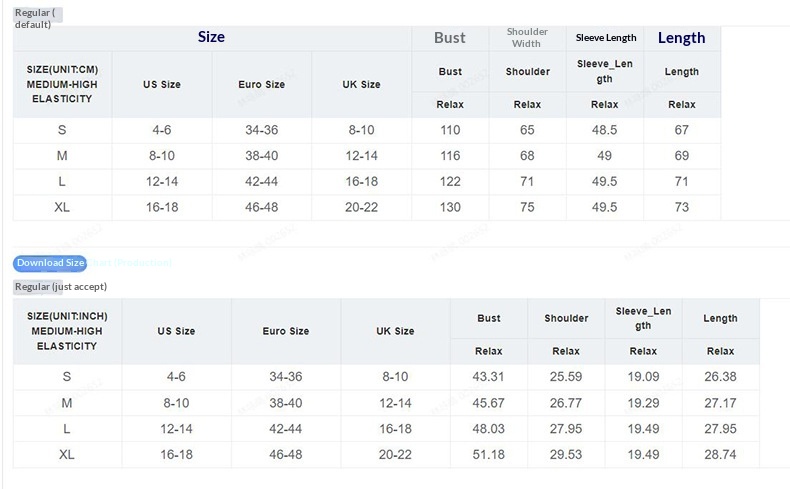This screenshot has width=790, height=489.
Task: Open the faint Chart (Production) link
Action: point(130,263)
